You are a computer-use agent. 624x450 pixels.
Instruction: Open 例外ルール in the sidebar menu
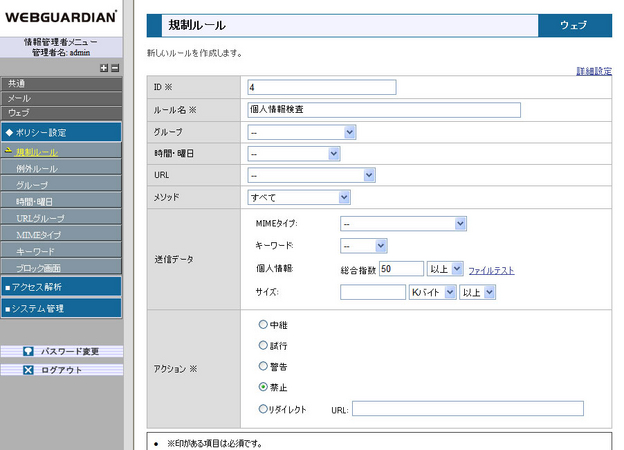(x=37, y=169)
